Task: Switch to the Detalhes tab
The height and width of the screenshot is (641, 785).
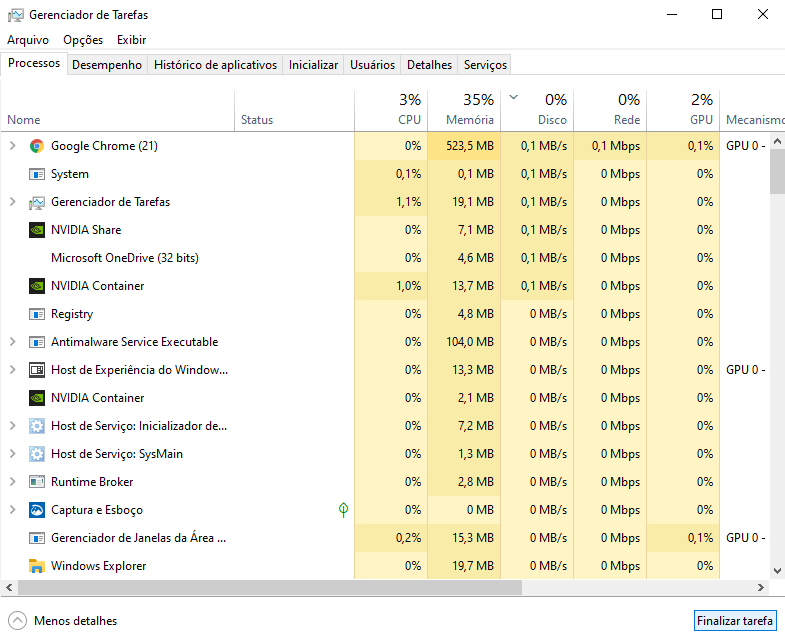Action: click(430, 65)
